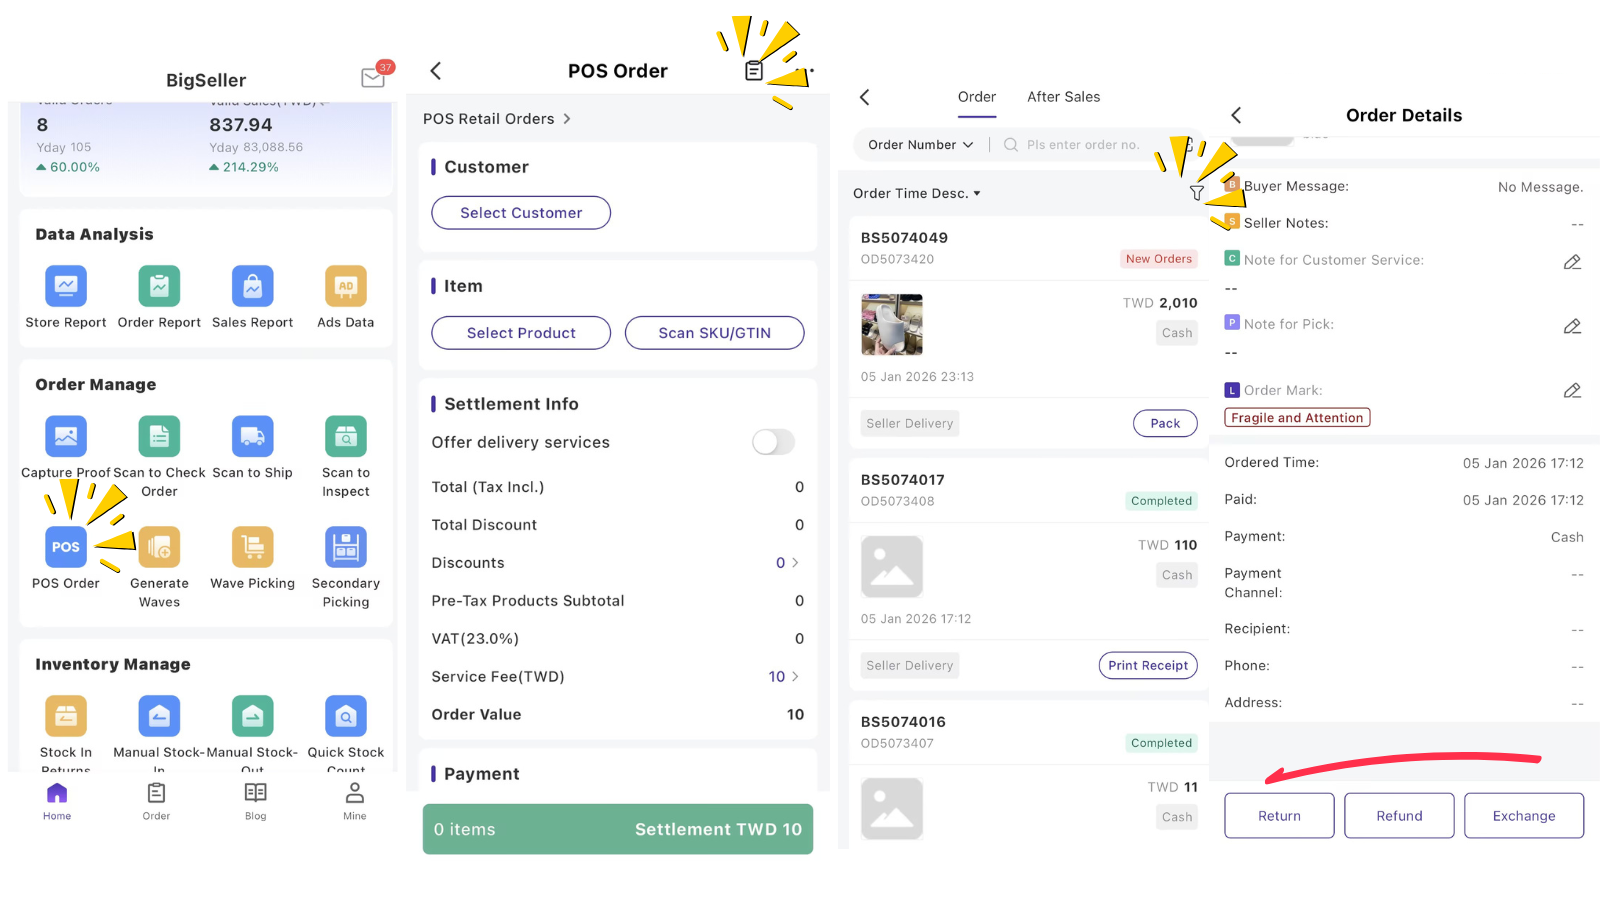1600x900 pixels.
Task: Tap the Select Customer button
Action: pos(521,213)
